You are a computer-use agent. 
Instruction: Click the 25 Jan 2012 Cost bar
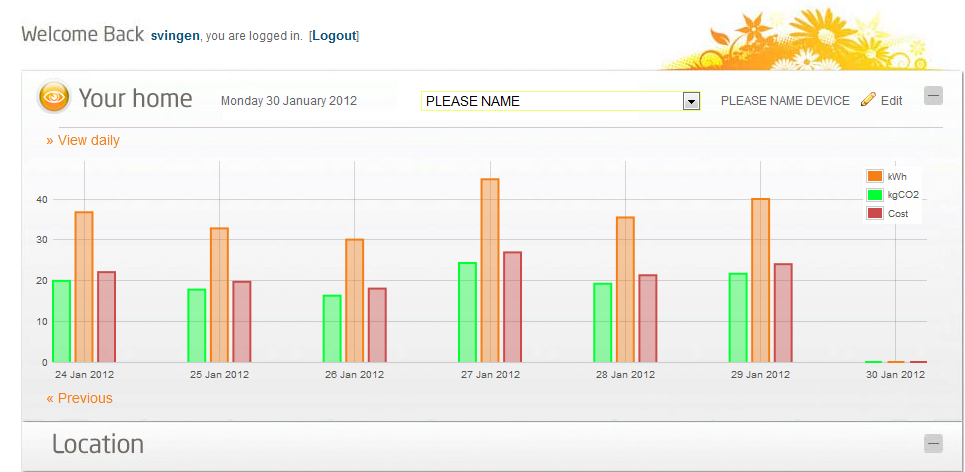(x=242, y=321)
